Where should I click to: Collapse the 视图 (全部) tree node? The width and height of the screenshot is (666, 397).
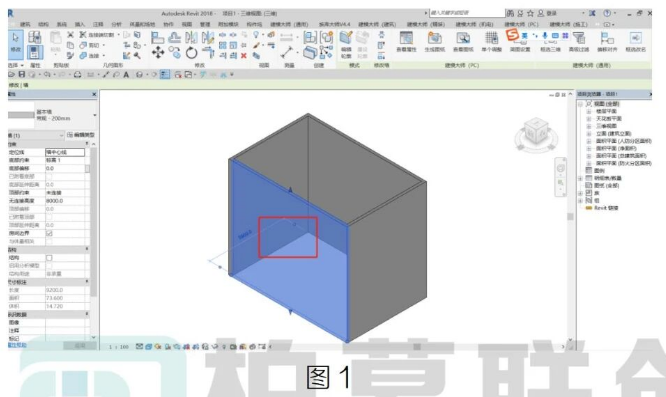(x=581, y=104)
